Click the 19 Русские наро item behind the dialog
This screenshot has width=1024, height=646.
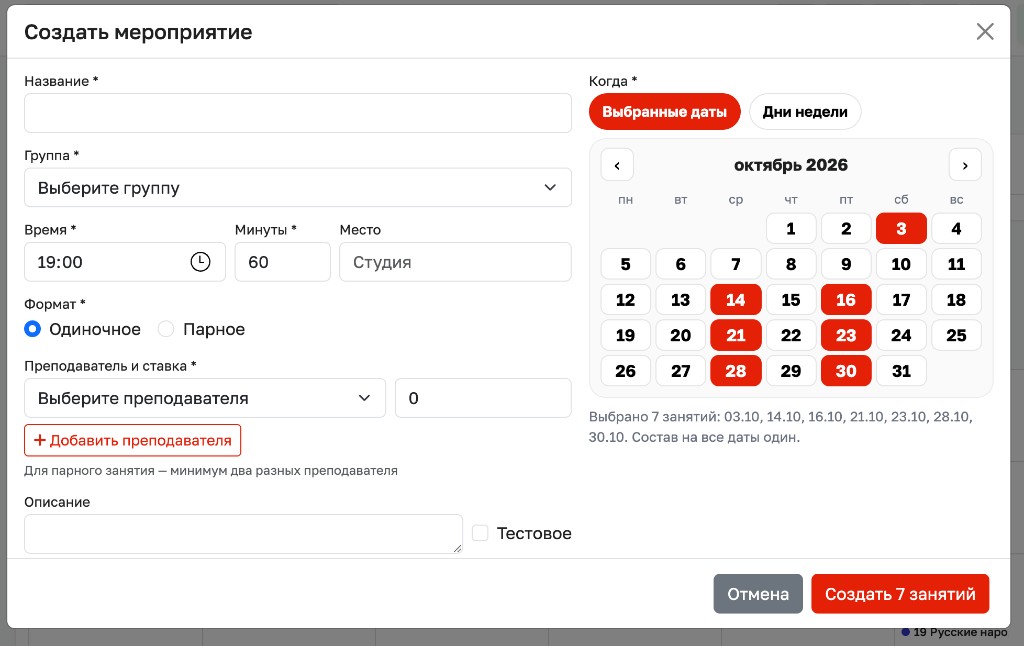tap(955, 632)
